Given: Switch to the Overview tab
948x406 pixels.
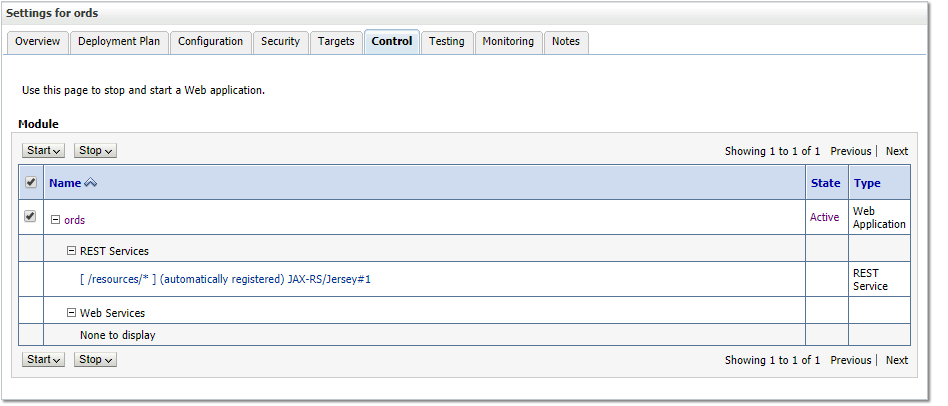Looking at the screenshot, I should pyautogui.click(x=38, y=42).
